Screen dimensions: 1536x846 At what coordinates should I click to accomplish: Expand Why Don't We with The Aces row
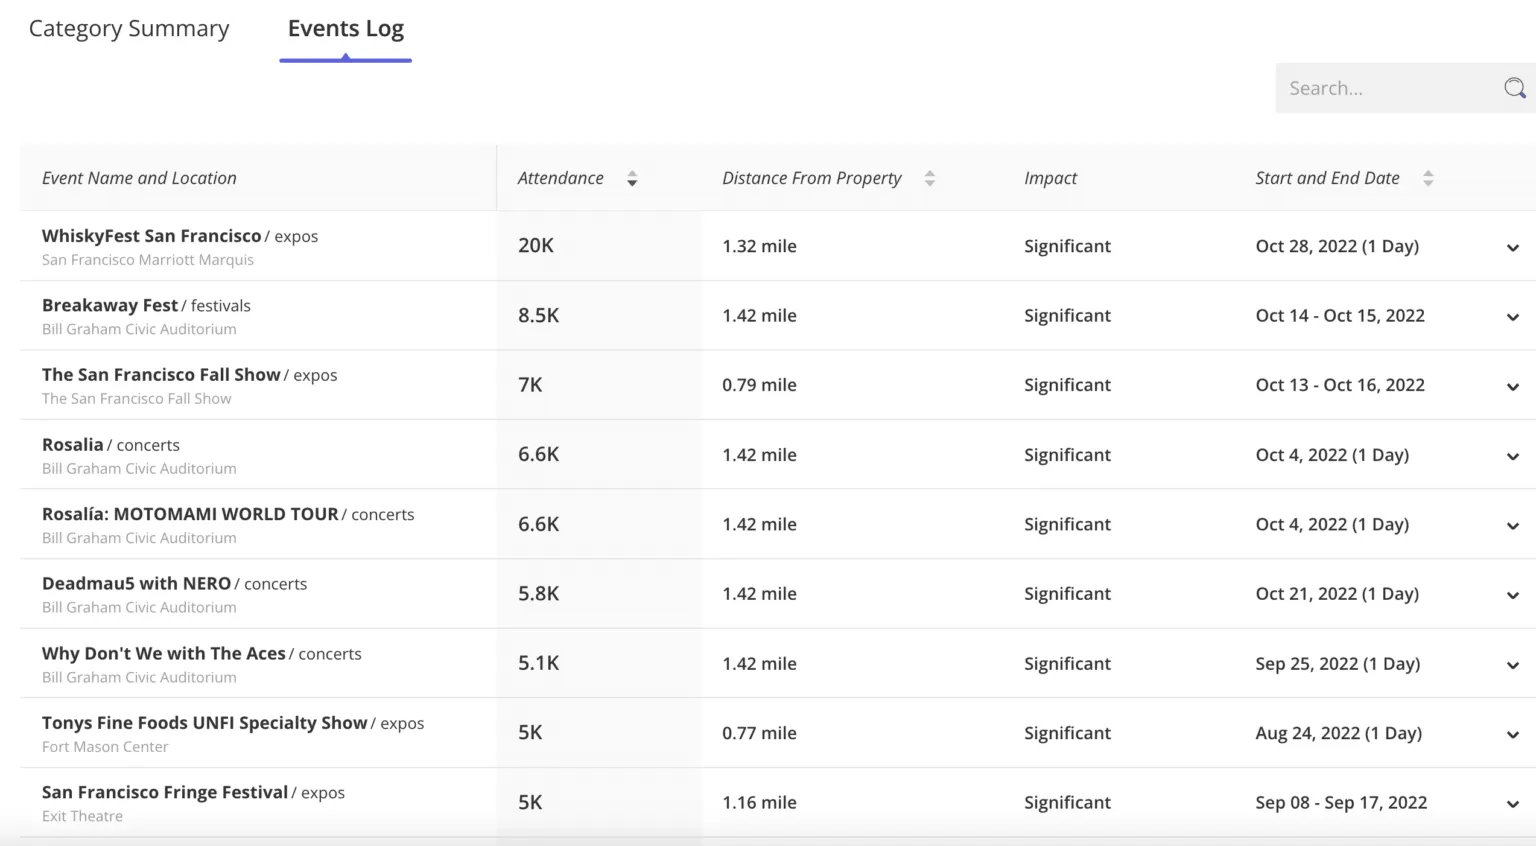(x=1513, y=665)
